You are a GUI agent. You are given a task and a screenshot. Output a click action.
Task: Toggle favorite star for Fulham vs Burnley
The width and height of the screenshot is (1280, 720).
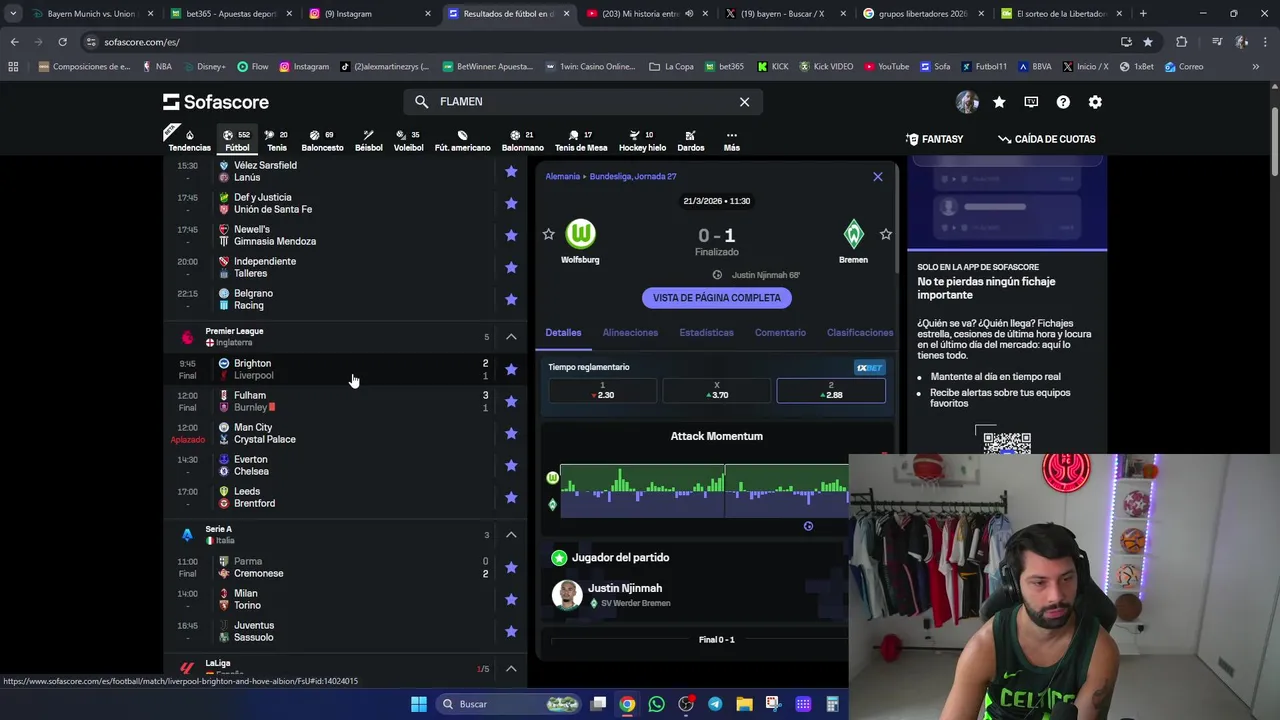511,401
